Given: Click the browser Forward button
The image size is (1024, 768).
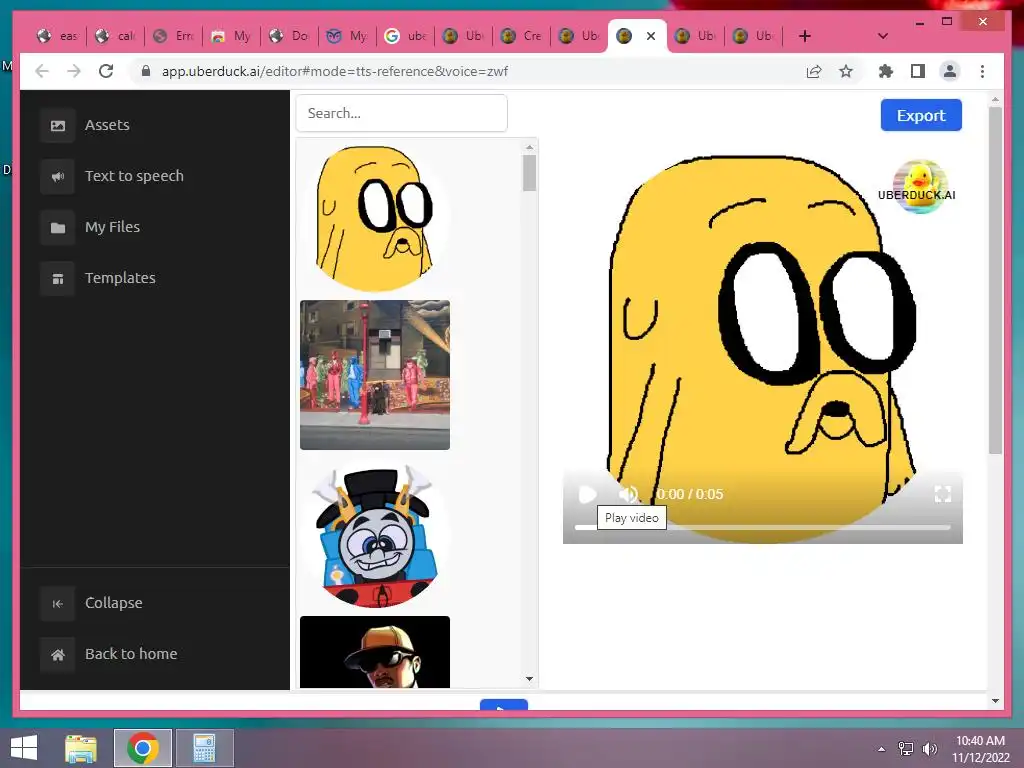Looking at the screenshot, I should click(74, 71).
